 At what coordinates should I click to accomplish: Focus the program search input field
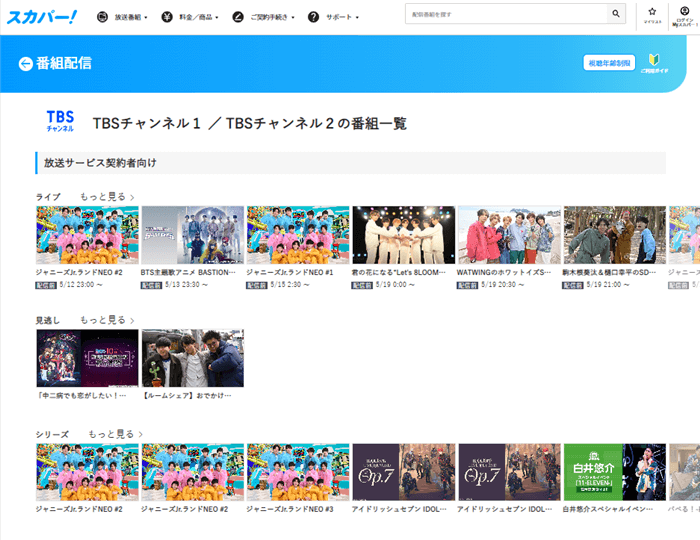coord(506,14)
